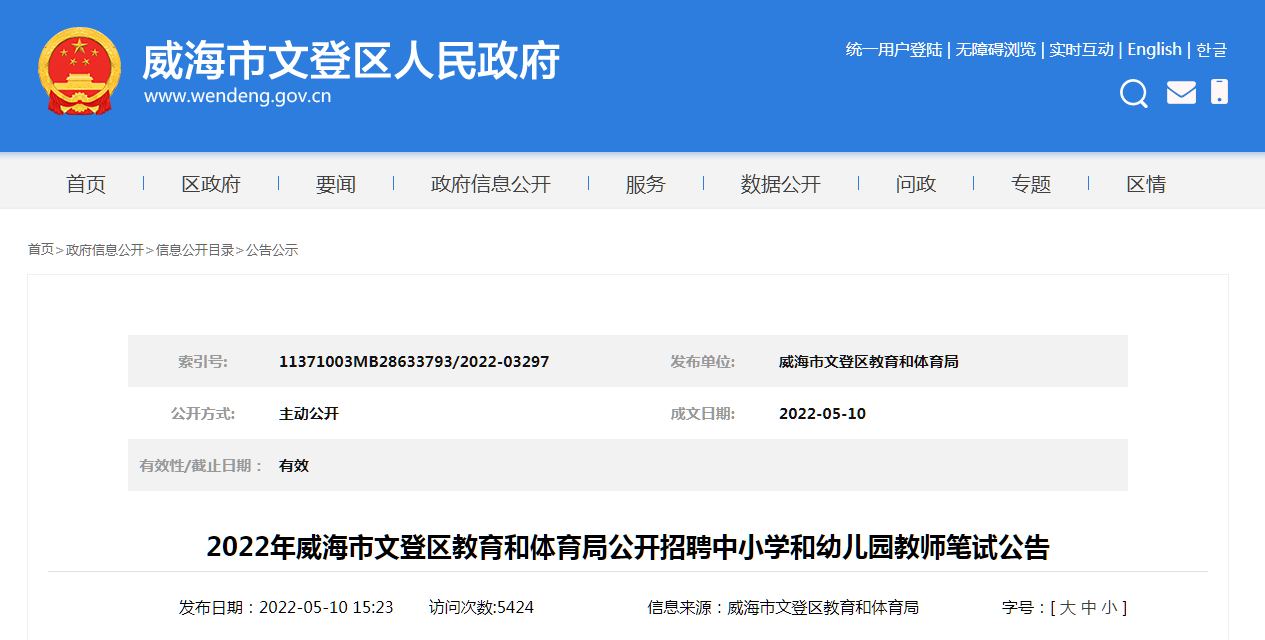
Task: Click 首页 in the breadcrumb
Action: tap(41, 250)
